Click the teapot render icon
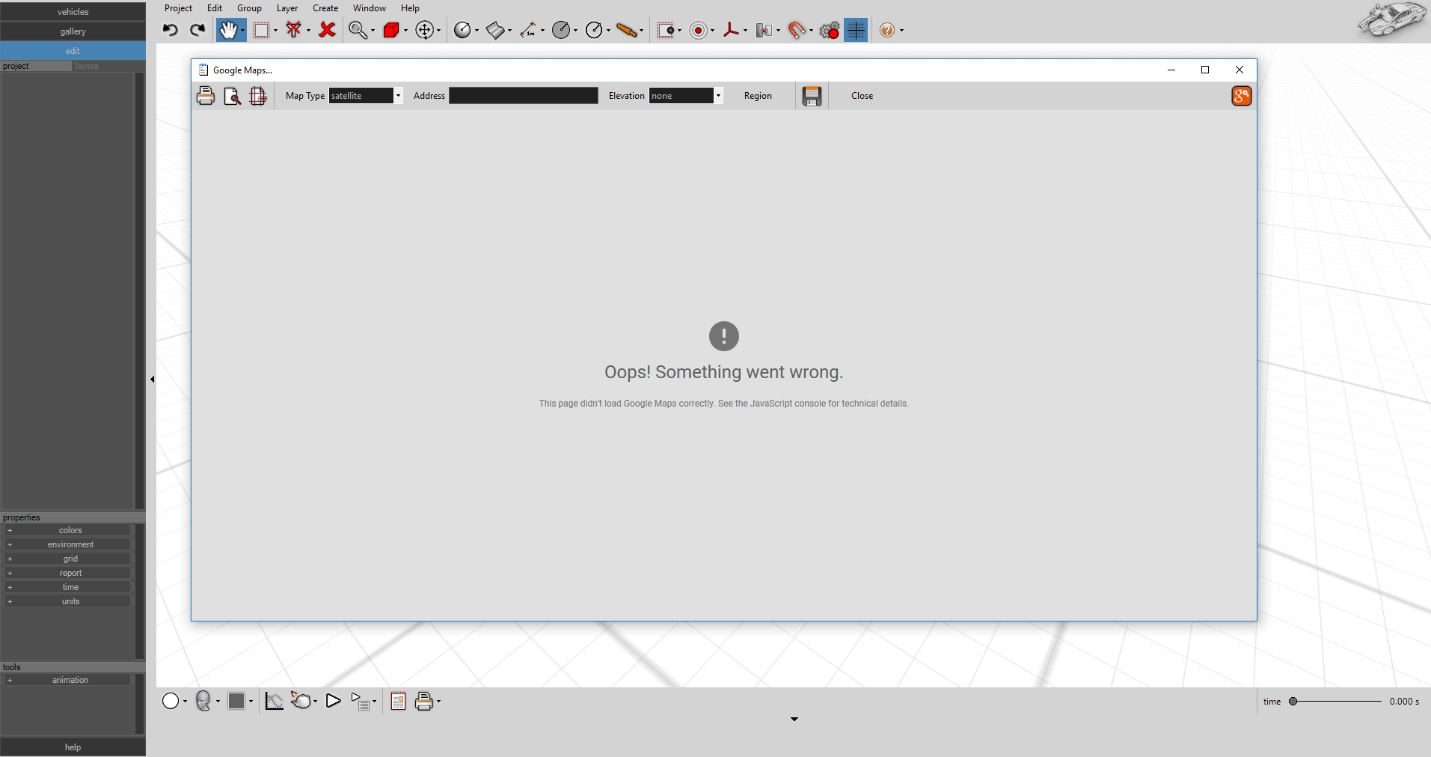The image size is (1431, 757). click(x=301, y=701)
